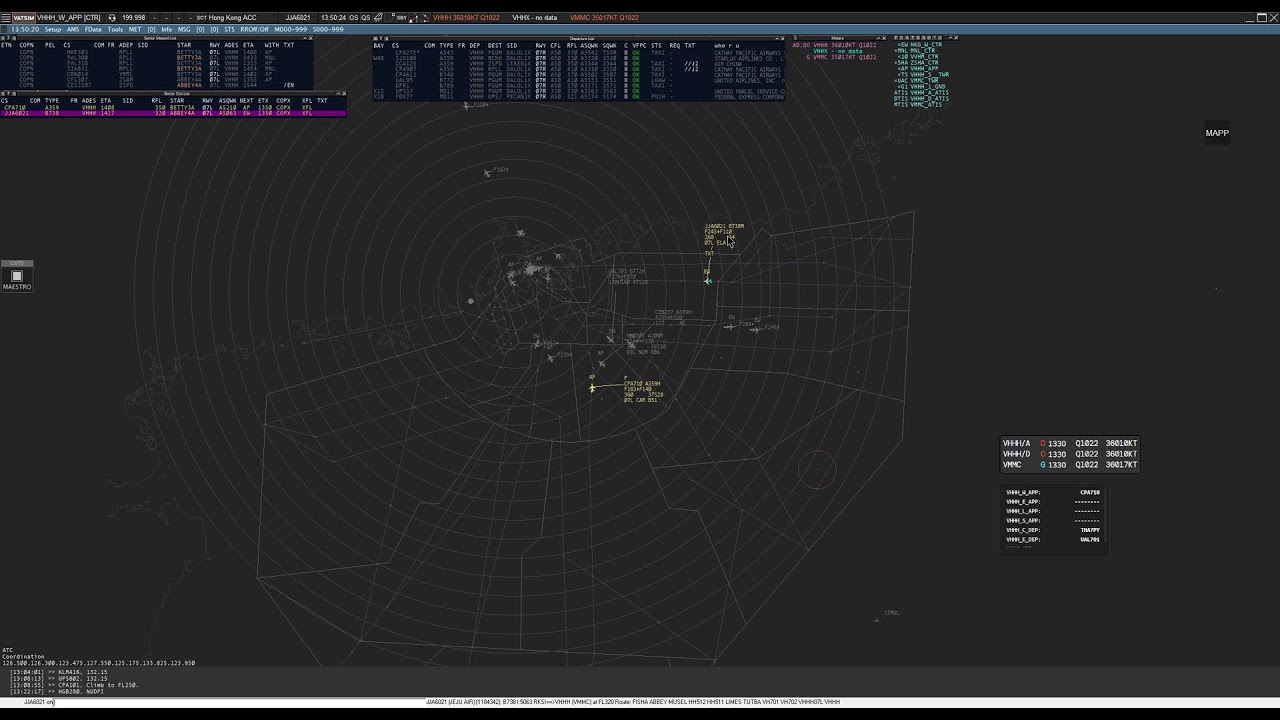Open the MET menu
Image resolution: width=1280 pixels, height=720 pixels.
click(x=135, y=30)
